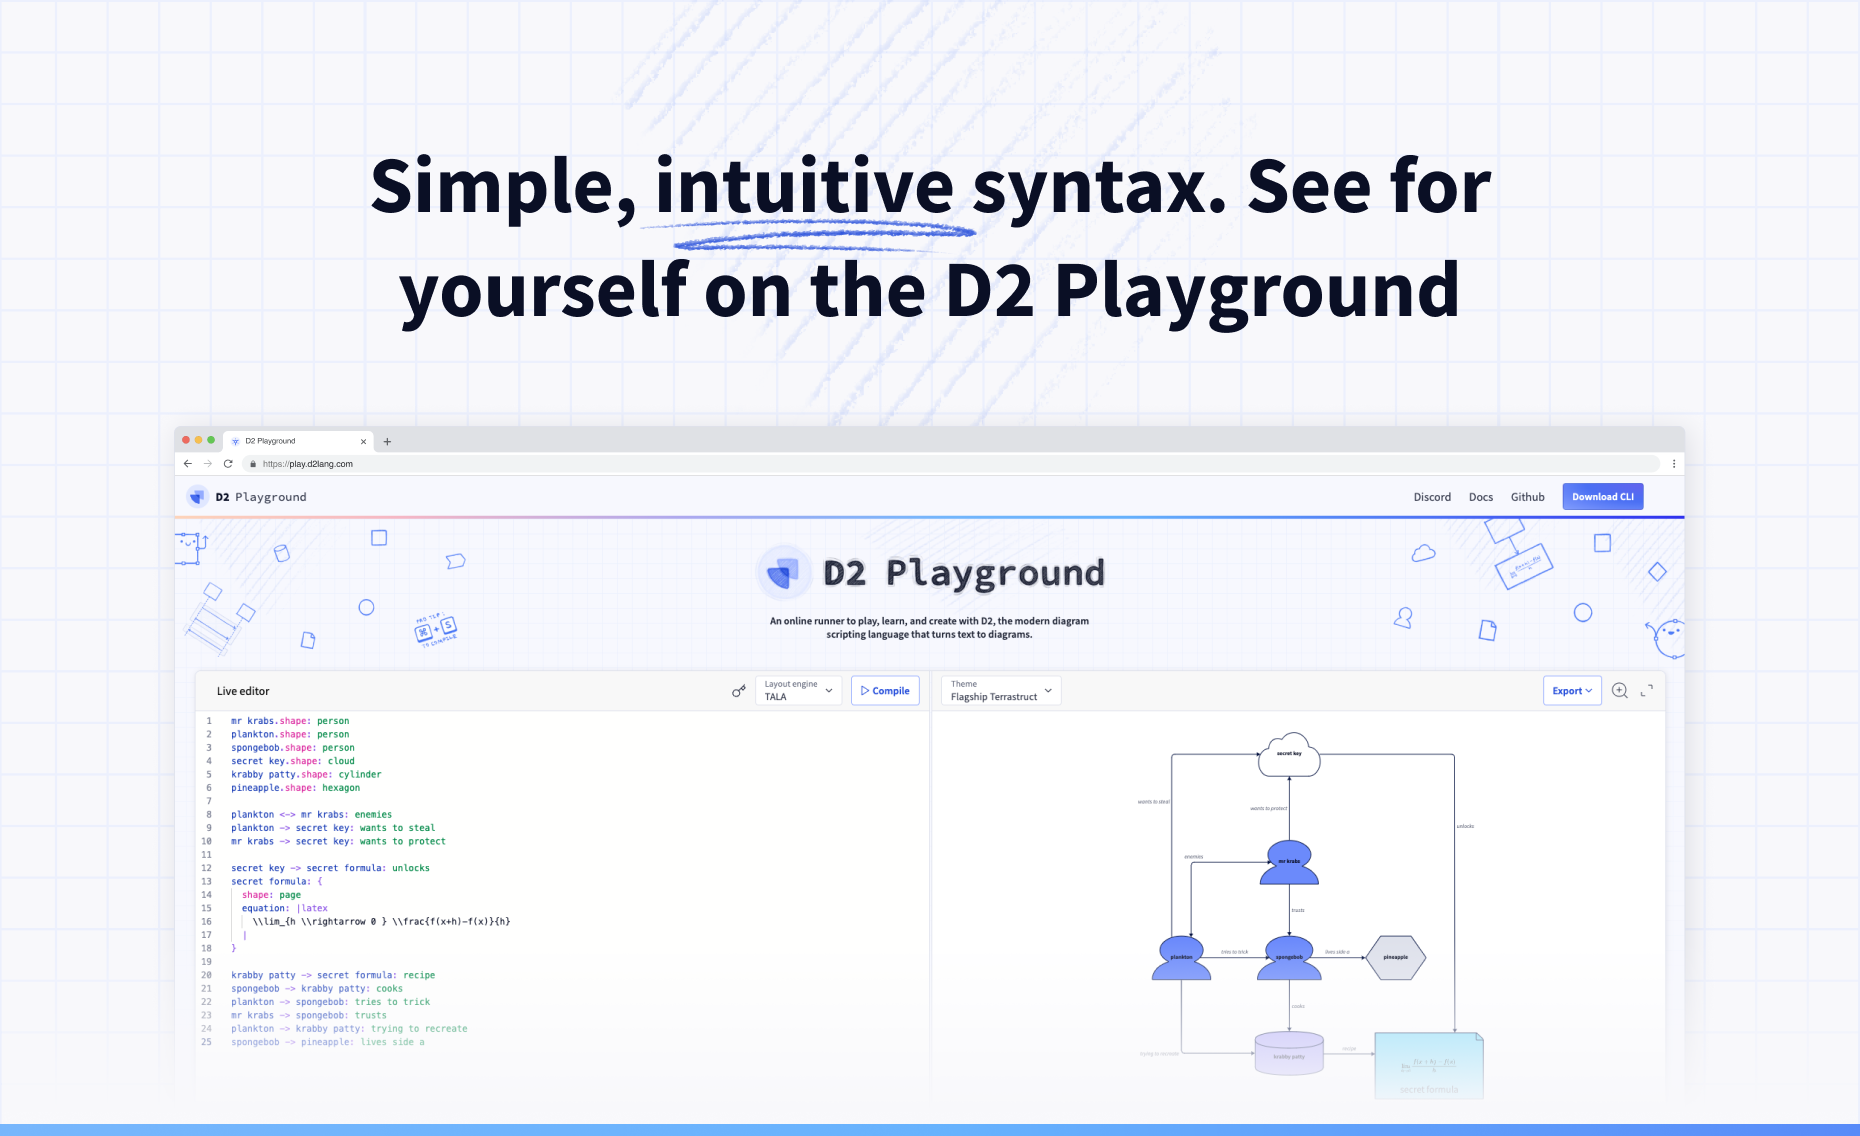Click the secret key cloud node in diagram
Screen dimensions: 1860x1136
pos(1289,755)
